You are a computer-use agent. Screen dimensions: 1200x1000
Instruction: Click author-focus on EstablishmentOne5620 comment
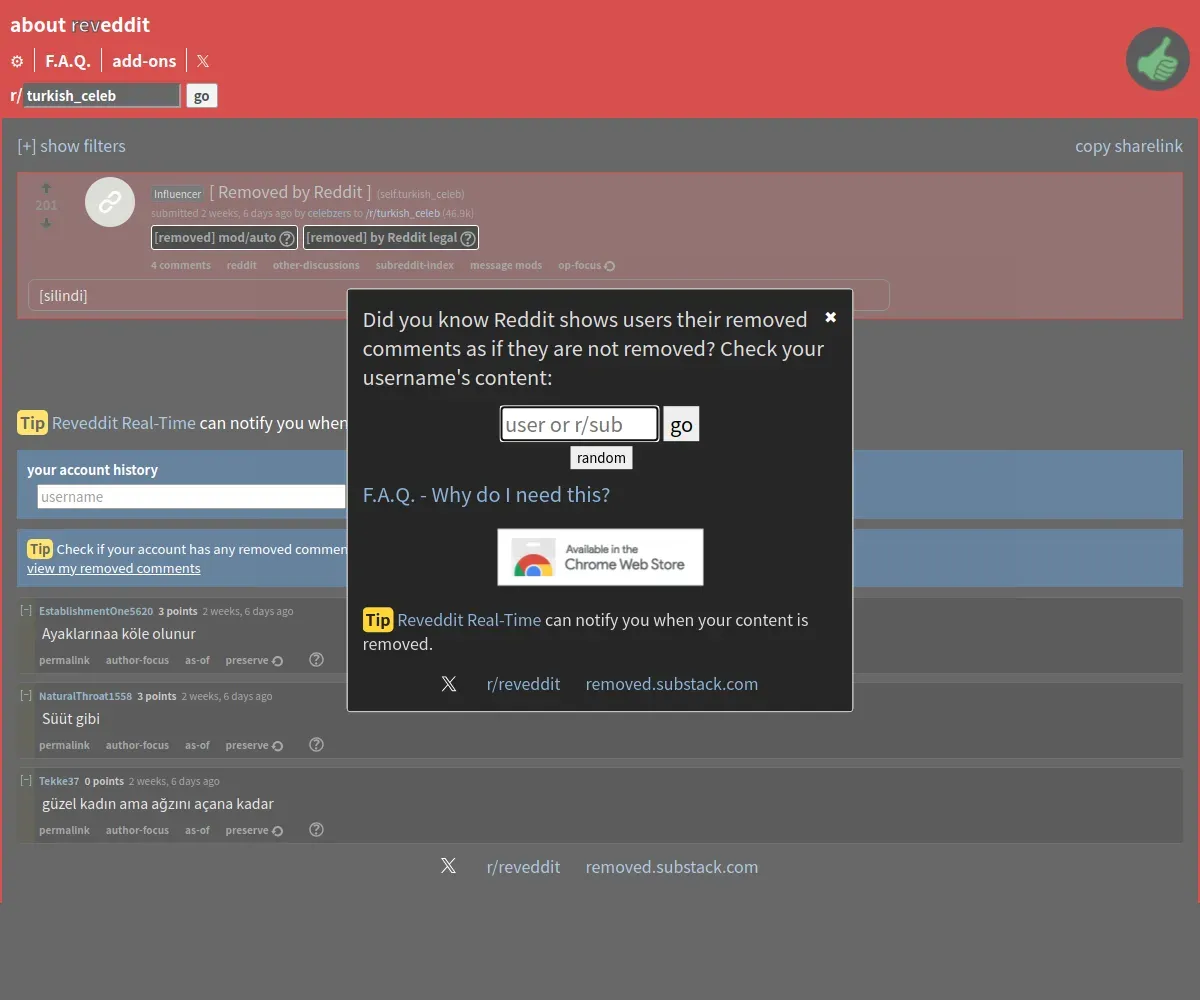pyautogui.click(x=137, y=660)
